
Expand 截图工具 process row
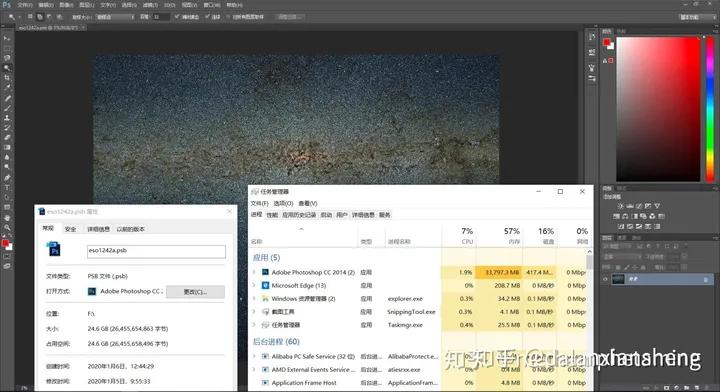point(254,312)
